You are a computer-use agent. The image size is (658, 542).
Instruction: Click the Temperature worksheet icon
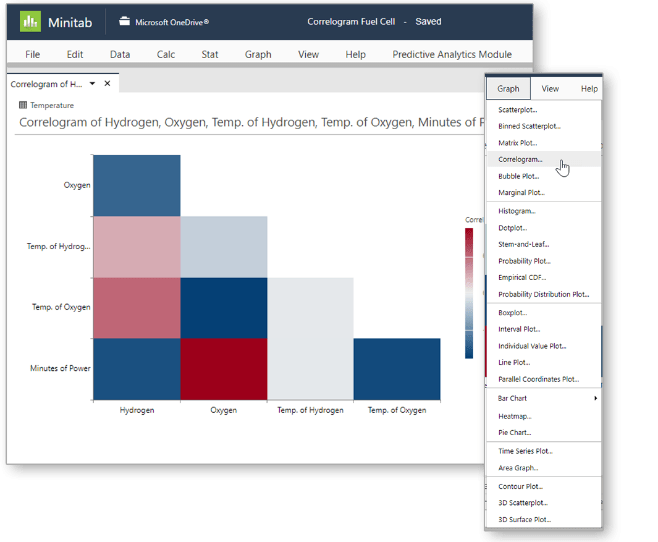click(x=23, y=105)
